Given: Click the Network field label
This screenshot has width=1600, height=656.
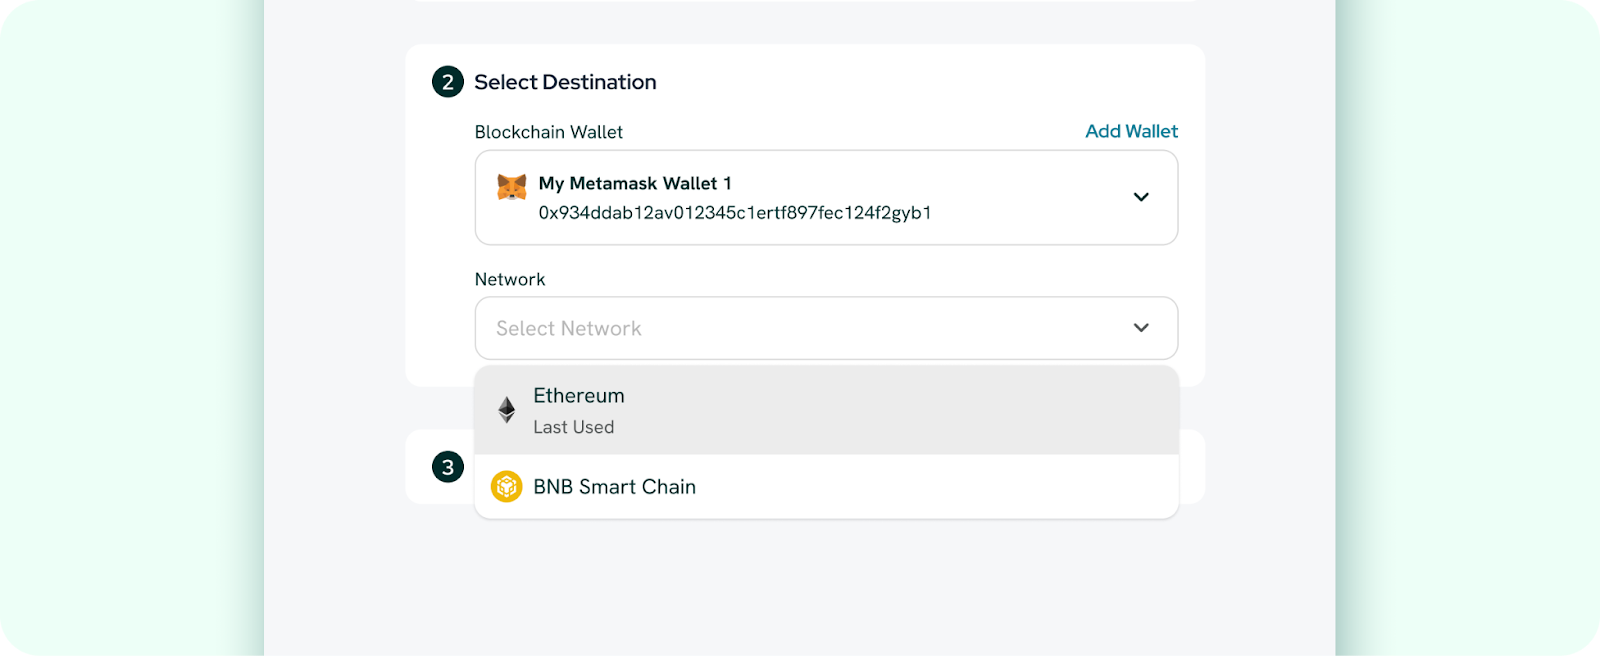Looking at the screenshot, I should (510, 280).
